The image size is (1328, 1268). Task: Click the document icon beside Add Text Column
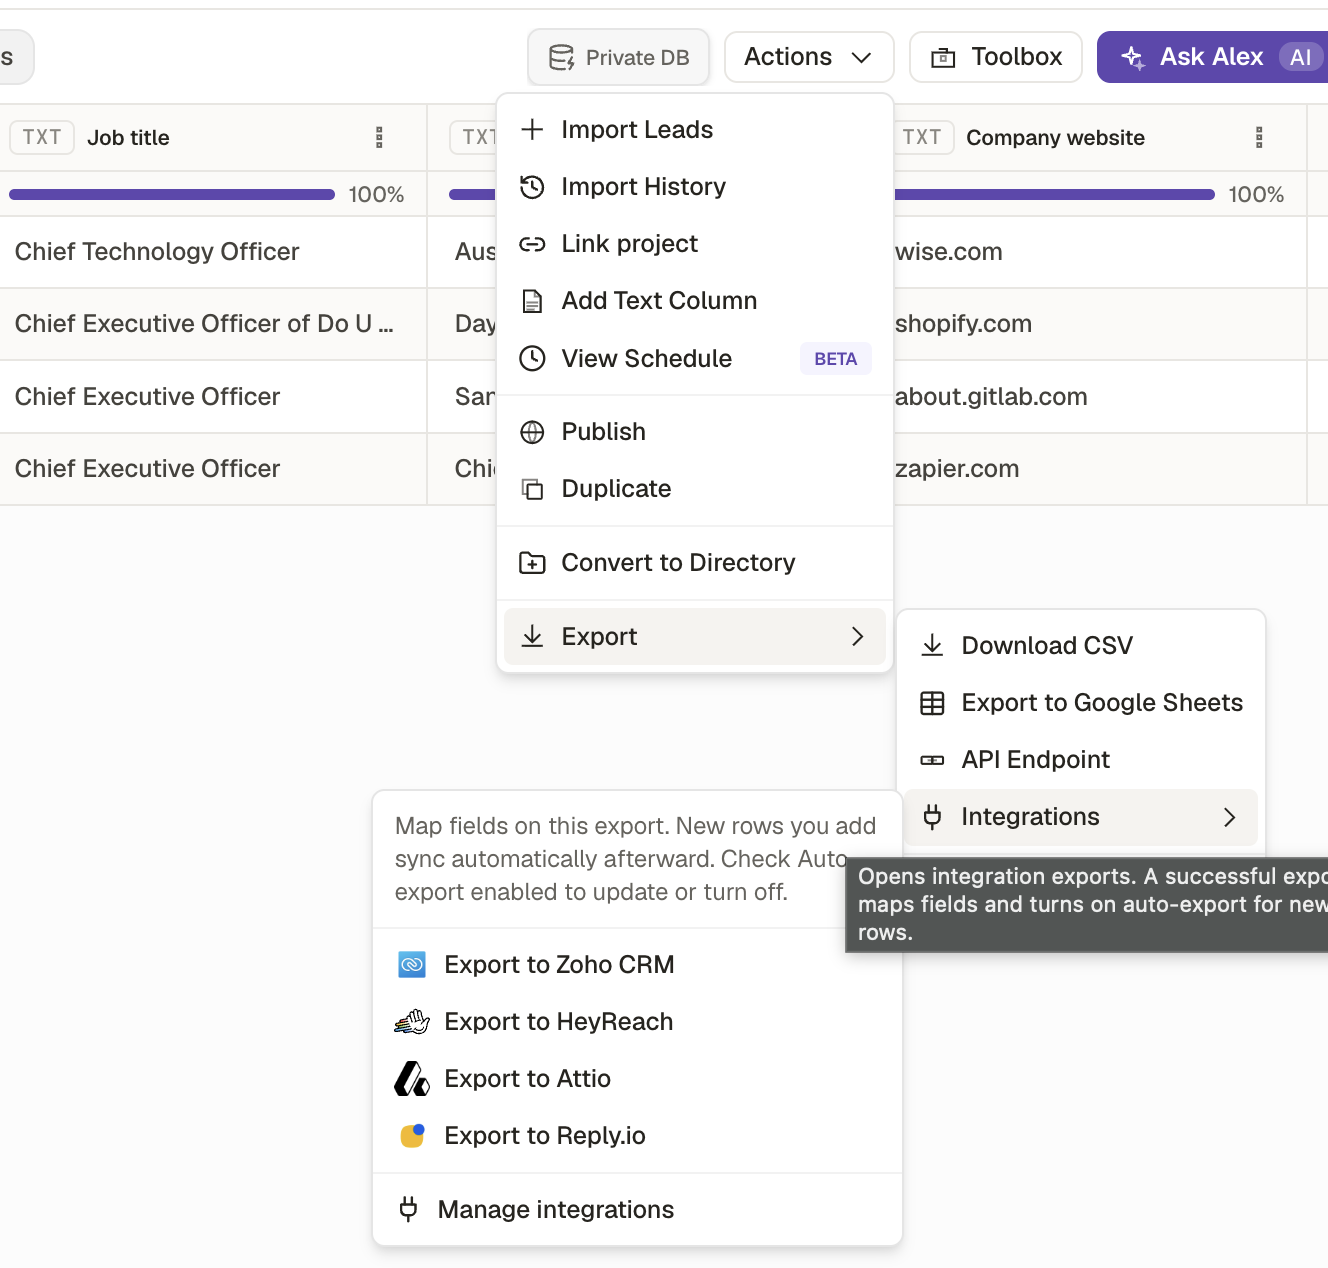coord(532,301)
